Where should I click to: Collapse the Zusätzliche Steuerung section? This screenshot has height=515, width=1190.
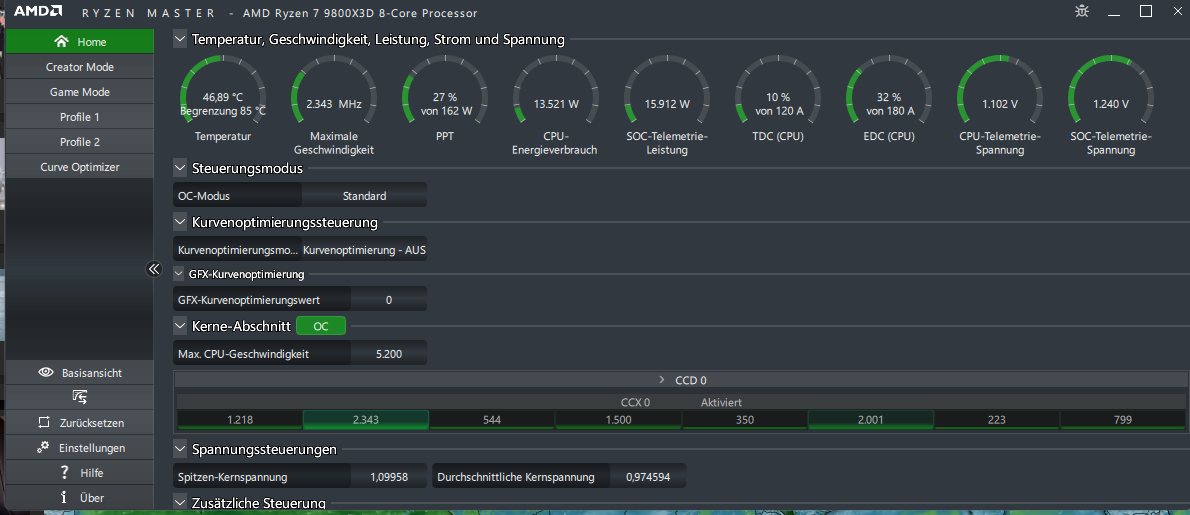[x=180, y=503]
